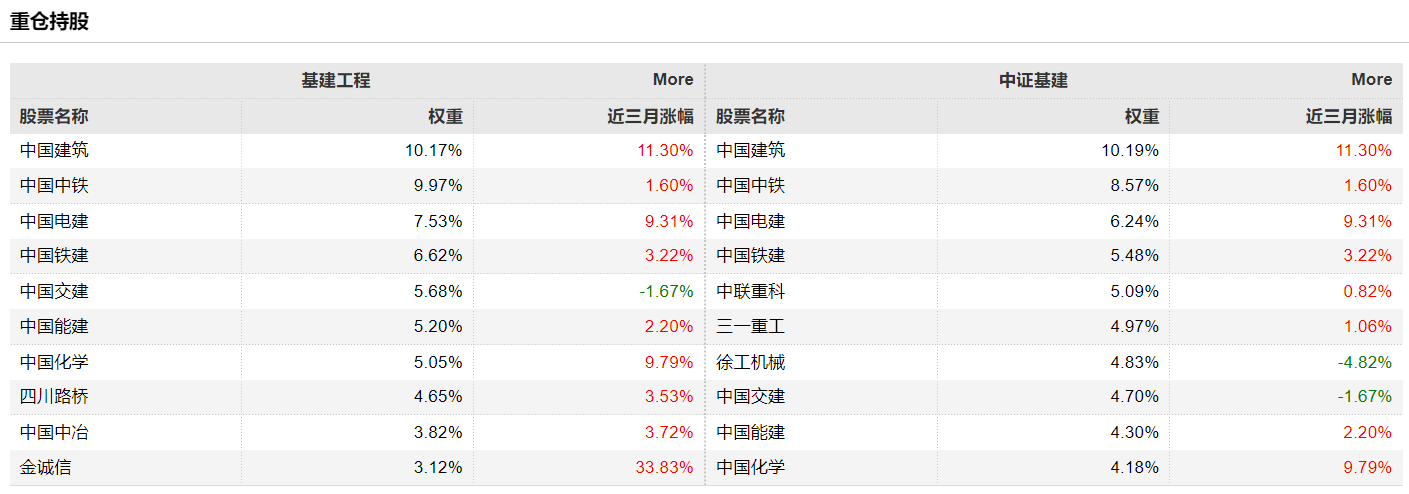This screenshot has width=1409, height=494.
Task: Click the 4.83% weight value
Action: pos(1135,362)
